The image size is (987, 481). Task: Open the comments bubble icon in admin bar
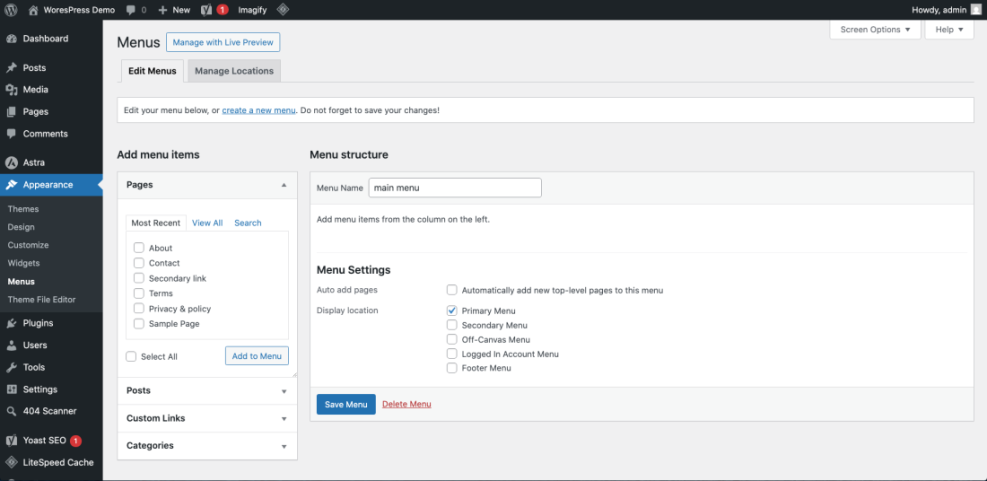(131, 9)
